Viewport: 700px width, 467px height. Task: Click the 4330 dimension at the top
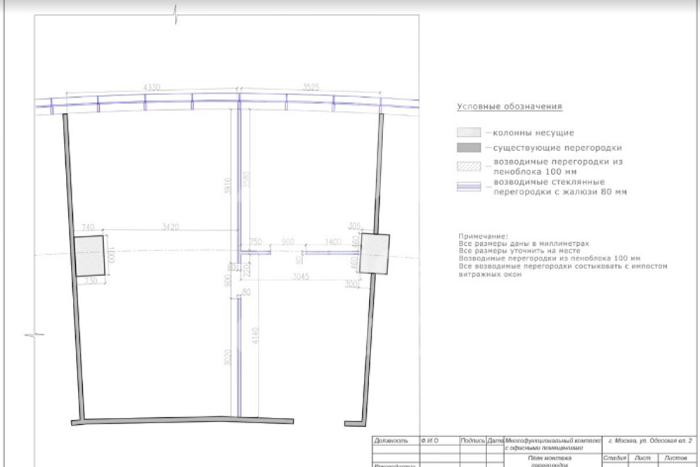(152, 88)
